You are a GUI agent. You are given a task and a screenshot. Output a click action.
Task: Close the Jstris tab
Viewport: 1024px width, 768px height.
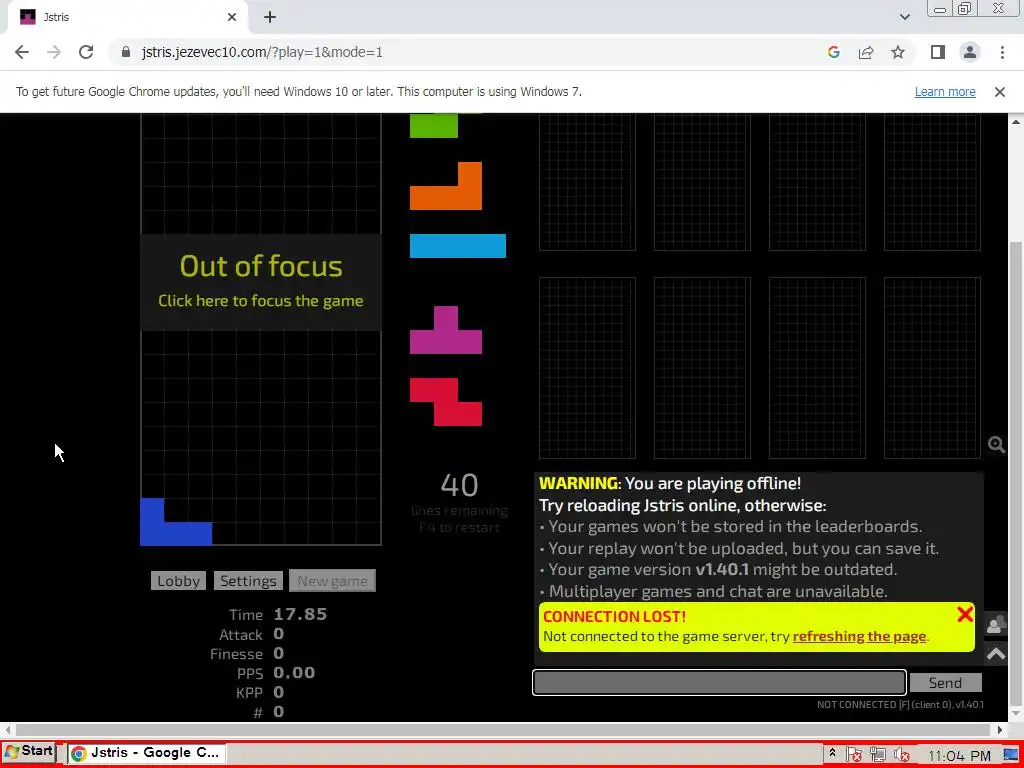click(232, 18)
